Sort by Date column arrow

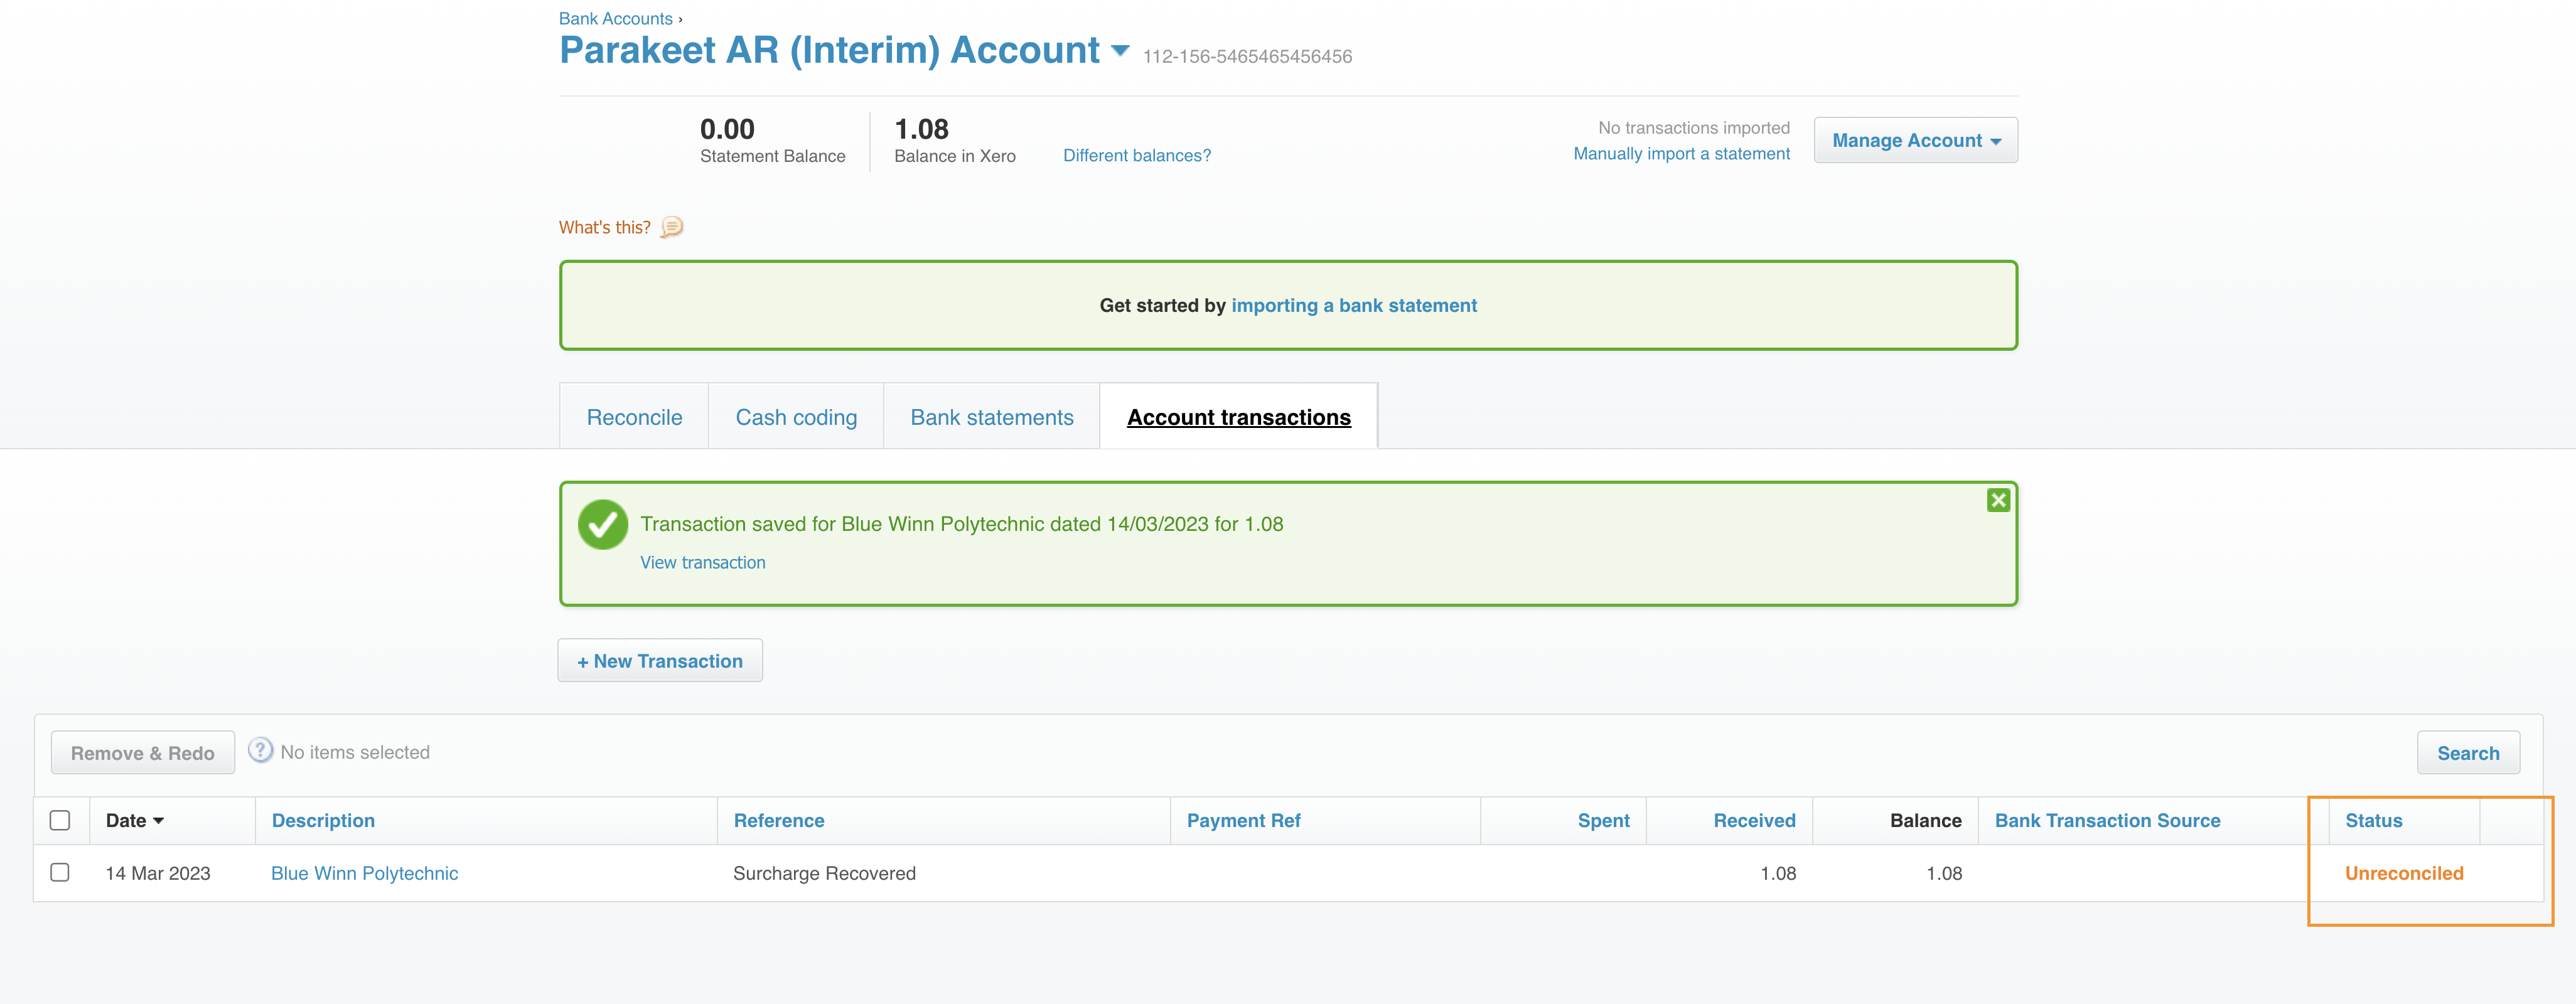point(158,821)
